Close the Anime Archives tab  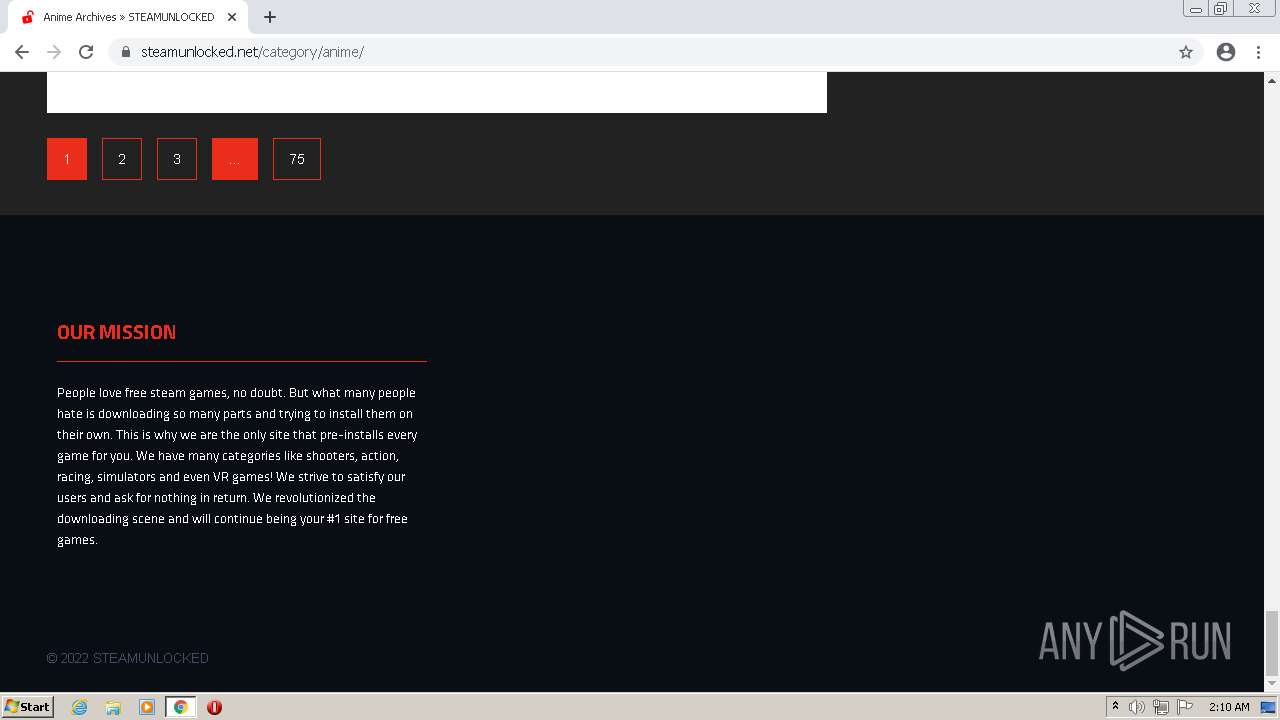click(x=232, y=17)
